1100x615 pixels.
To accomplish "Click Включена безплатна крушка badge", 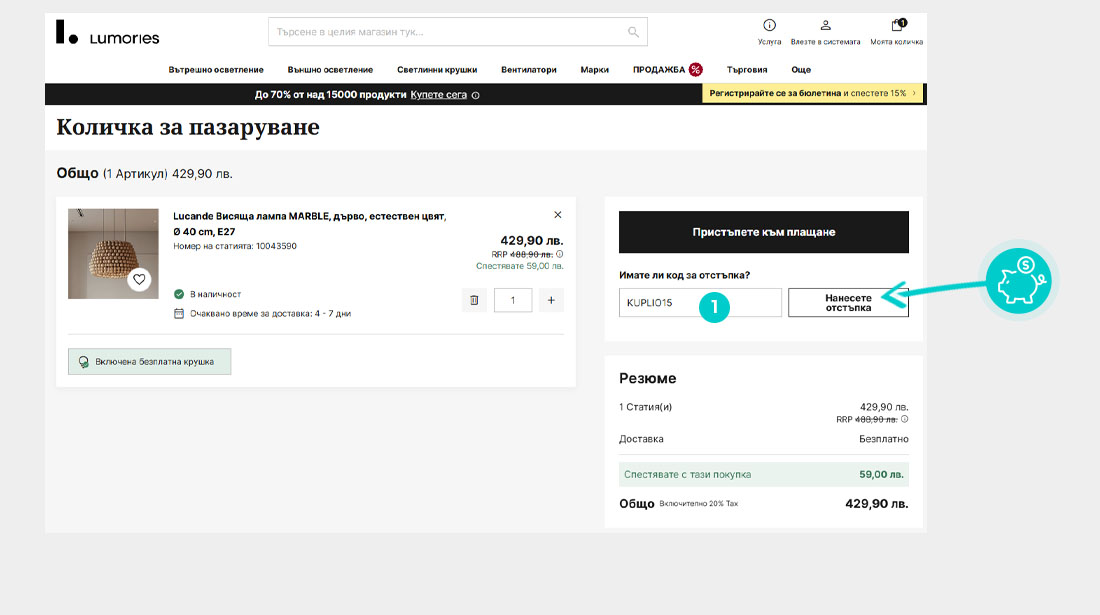I will pyautogui.click(x=149, y=362).
